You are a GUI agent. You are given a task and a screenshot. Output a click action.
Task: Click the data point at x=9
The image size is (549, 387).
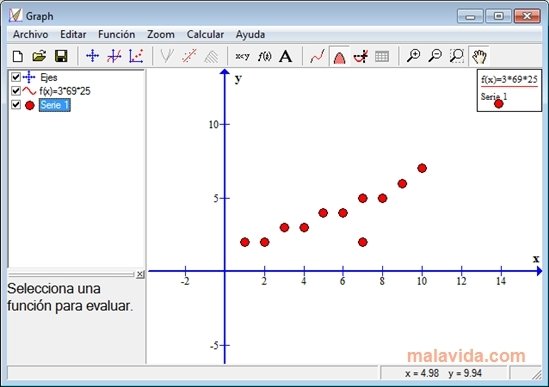[x=402, y=184]
